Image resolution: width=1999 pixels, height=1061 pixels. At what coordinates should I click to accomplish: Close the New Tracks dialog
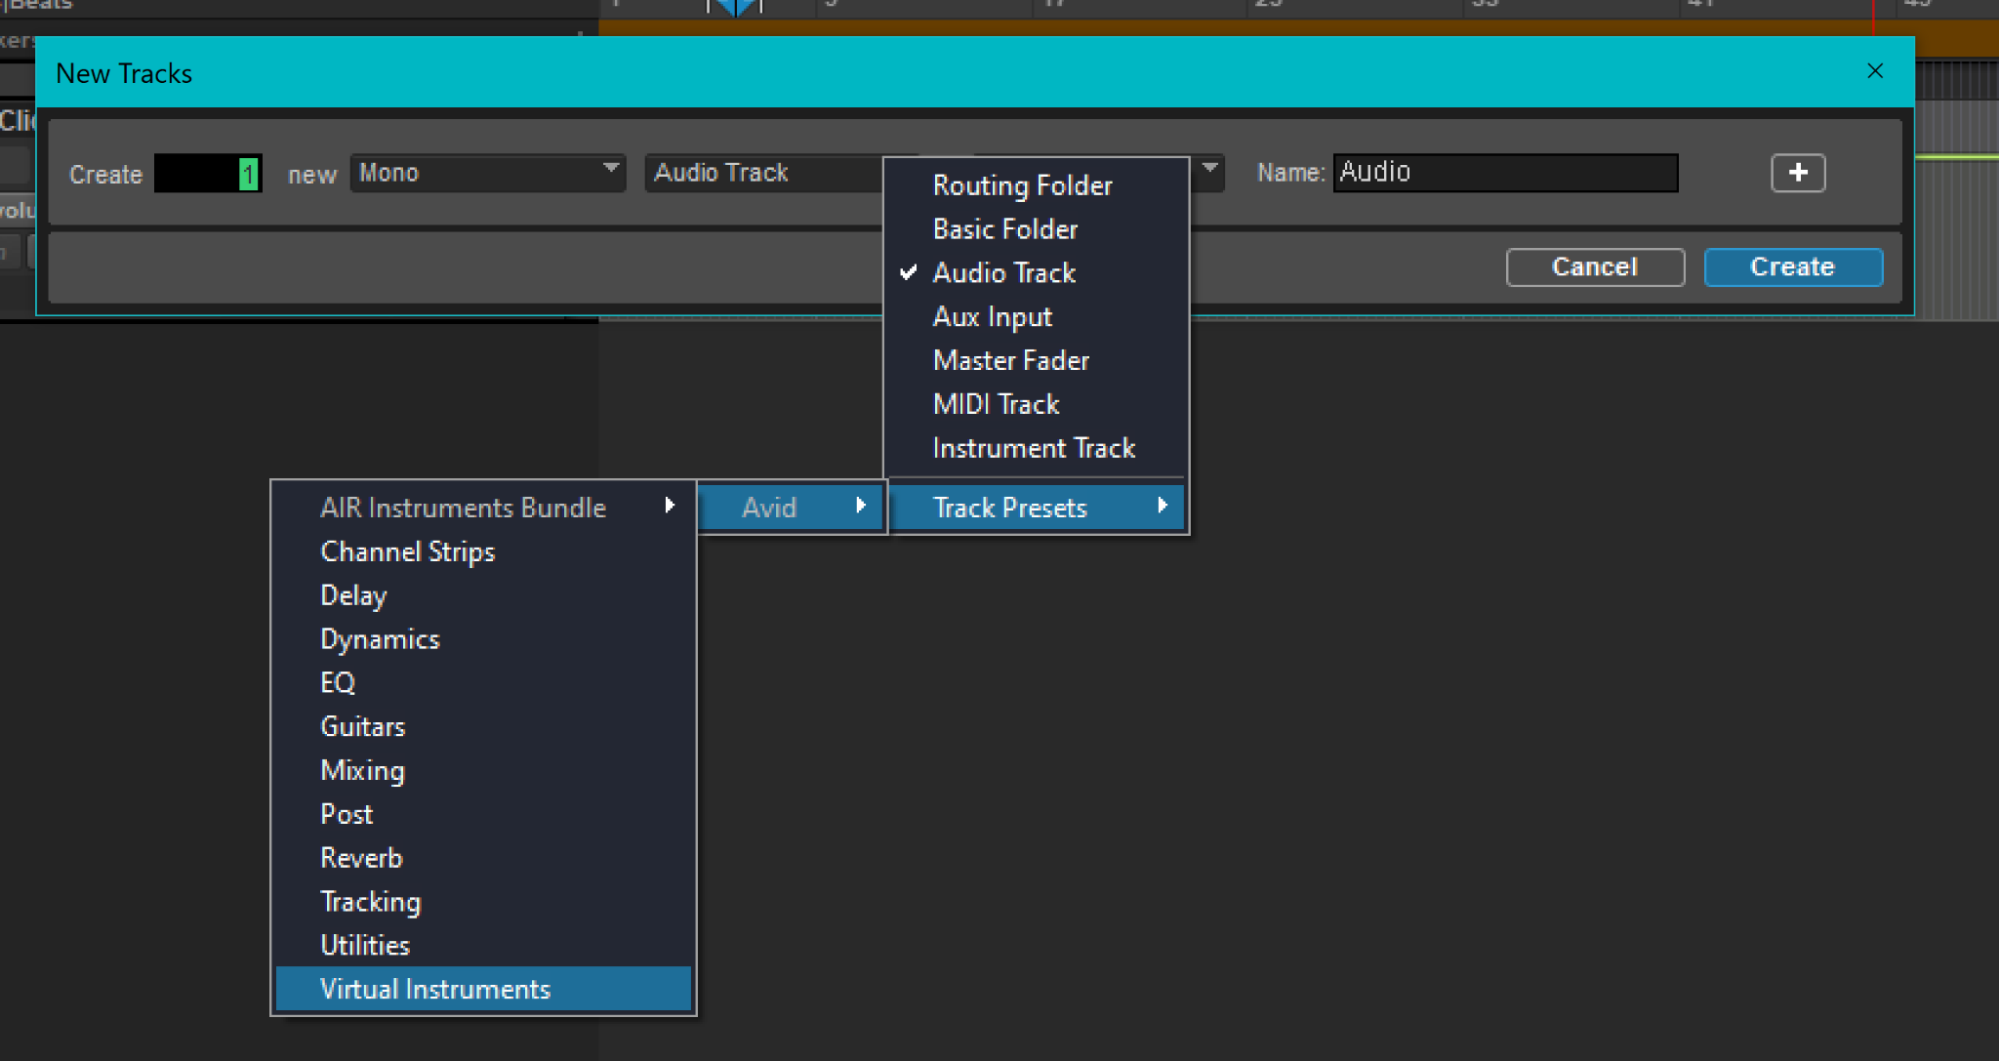coord(1874,71)
